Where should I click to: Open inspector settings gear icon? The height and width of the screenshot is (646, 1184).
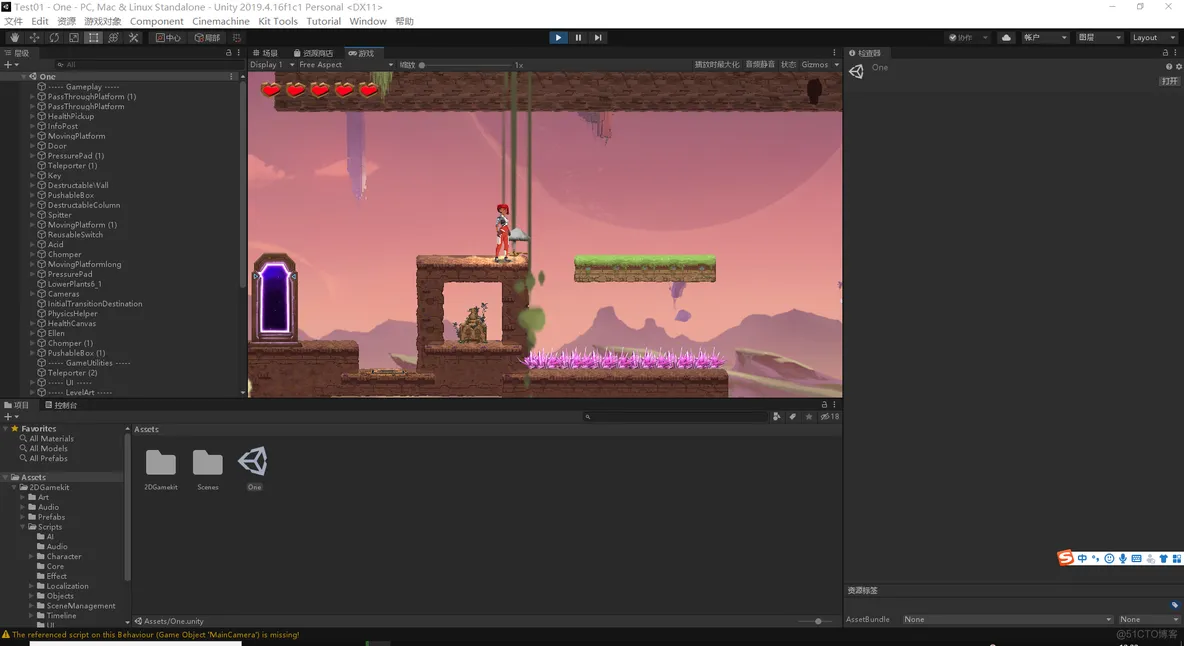(x=1179, y=67)
